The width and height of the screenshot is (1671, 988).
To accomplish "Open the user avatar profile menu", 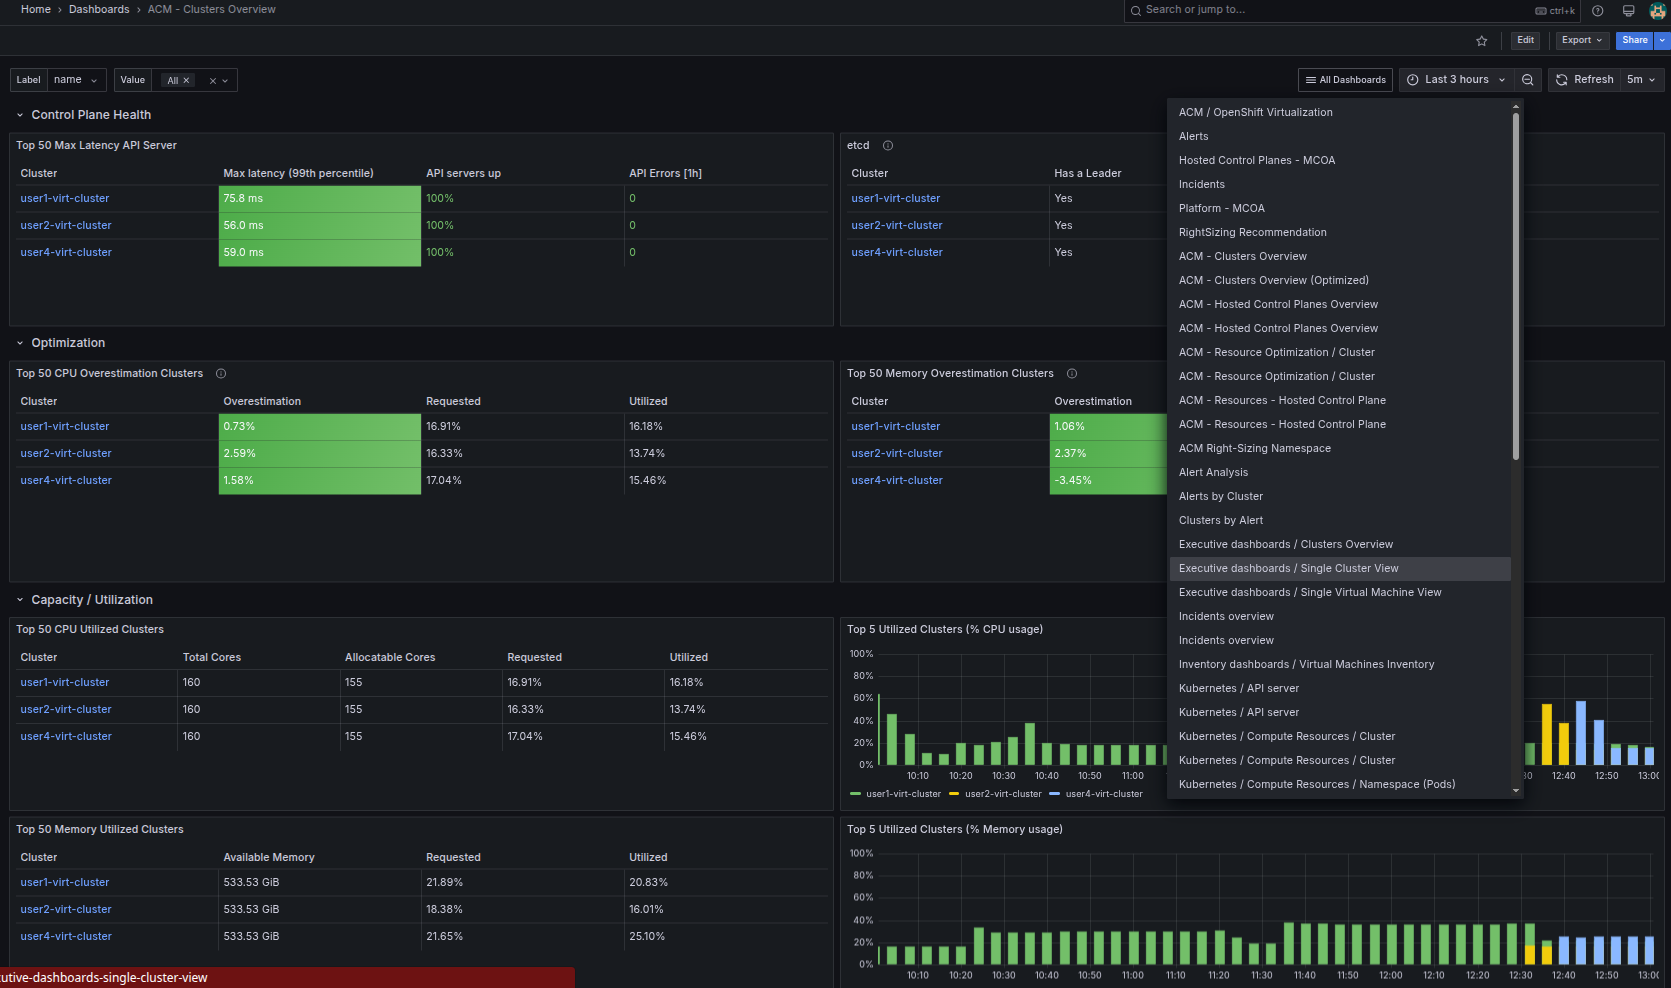I will point(1658,11).
